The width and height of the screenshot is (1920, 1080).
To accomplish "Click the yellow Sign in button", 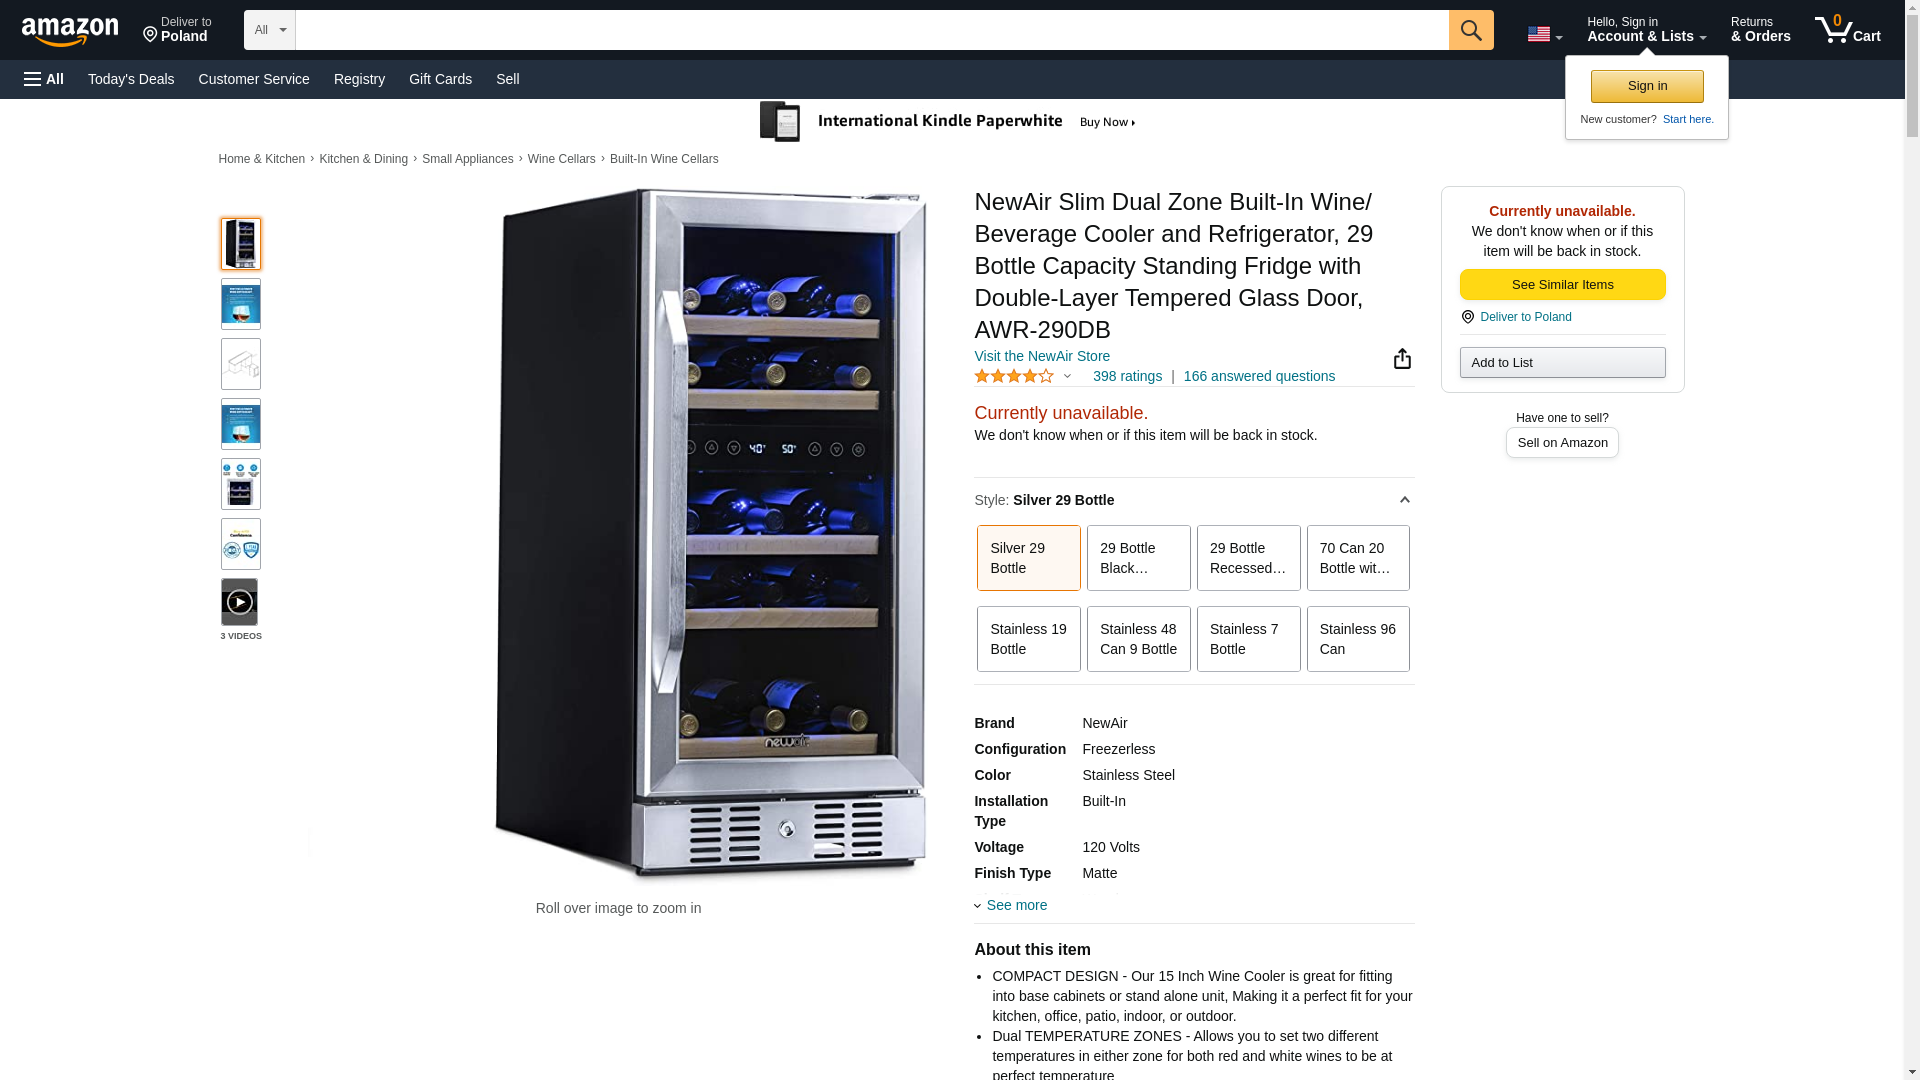I will coord(1647,86).
